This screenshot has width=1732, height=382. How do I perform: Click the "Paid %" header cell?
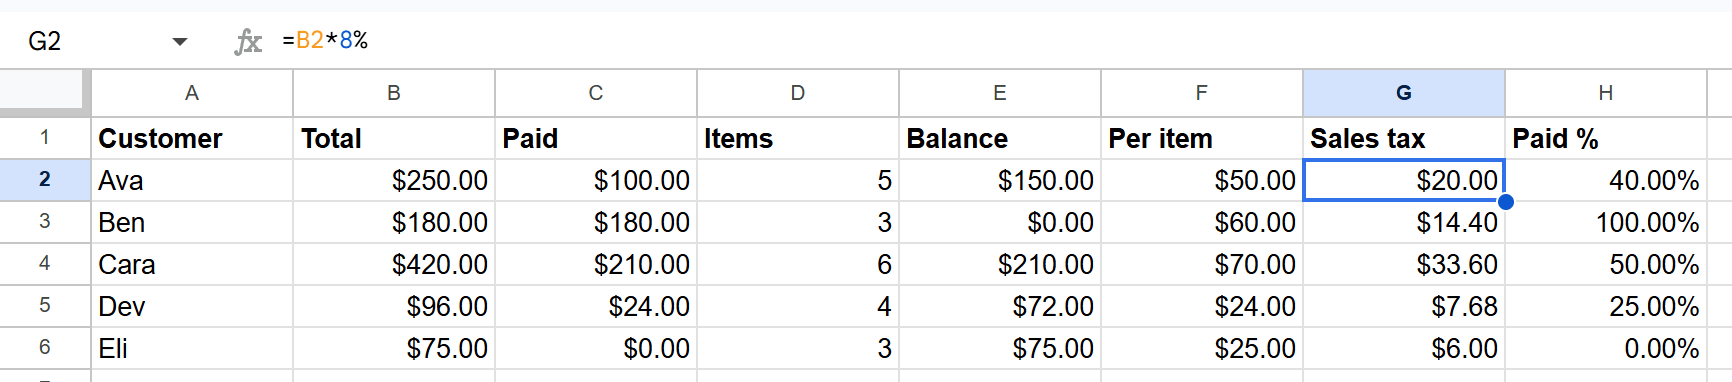[x=1606, y=138]
